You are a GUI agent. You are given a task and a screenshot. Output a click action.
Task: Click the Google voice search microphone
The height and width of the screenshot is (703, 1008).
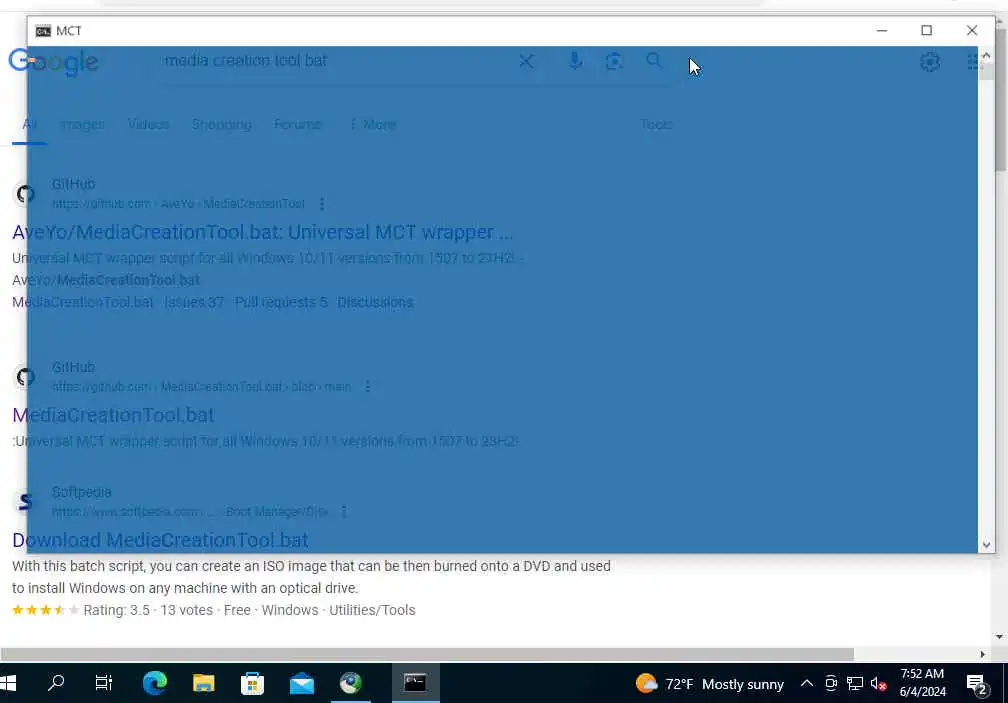point(575,61)
